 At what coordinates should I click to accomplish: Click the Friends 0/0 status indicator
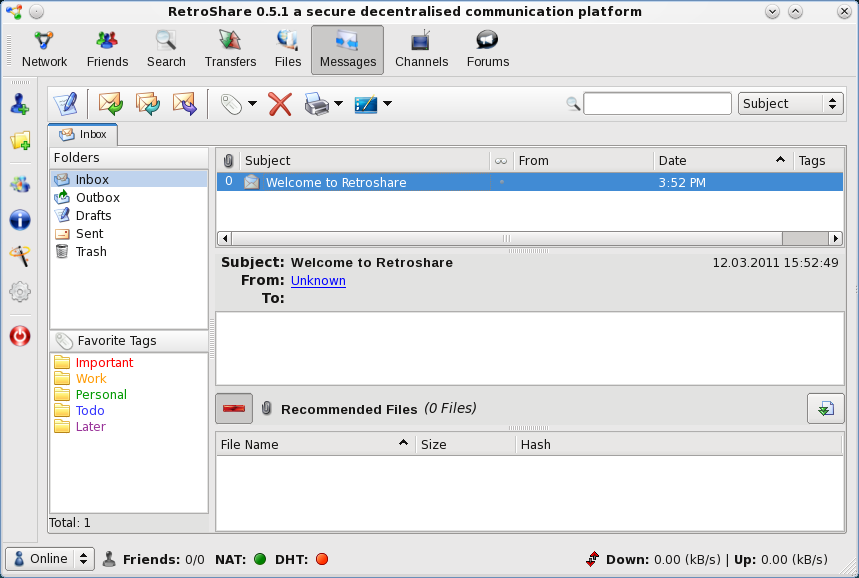pyautogui.click(x=154, y=559)
